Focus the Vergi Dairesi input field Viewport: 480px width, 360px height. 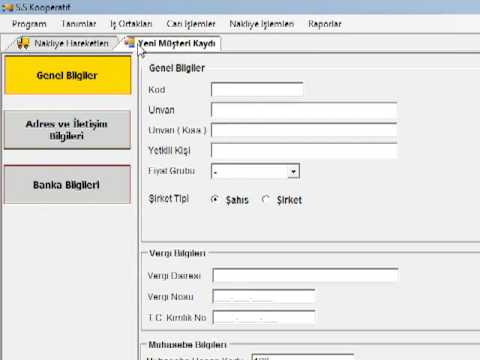coord(305,275)
